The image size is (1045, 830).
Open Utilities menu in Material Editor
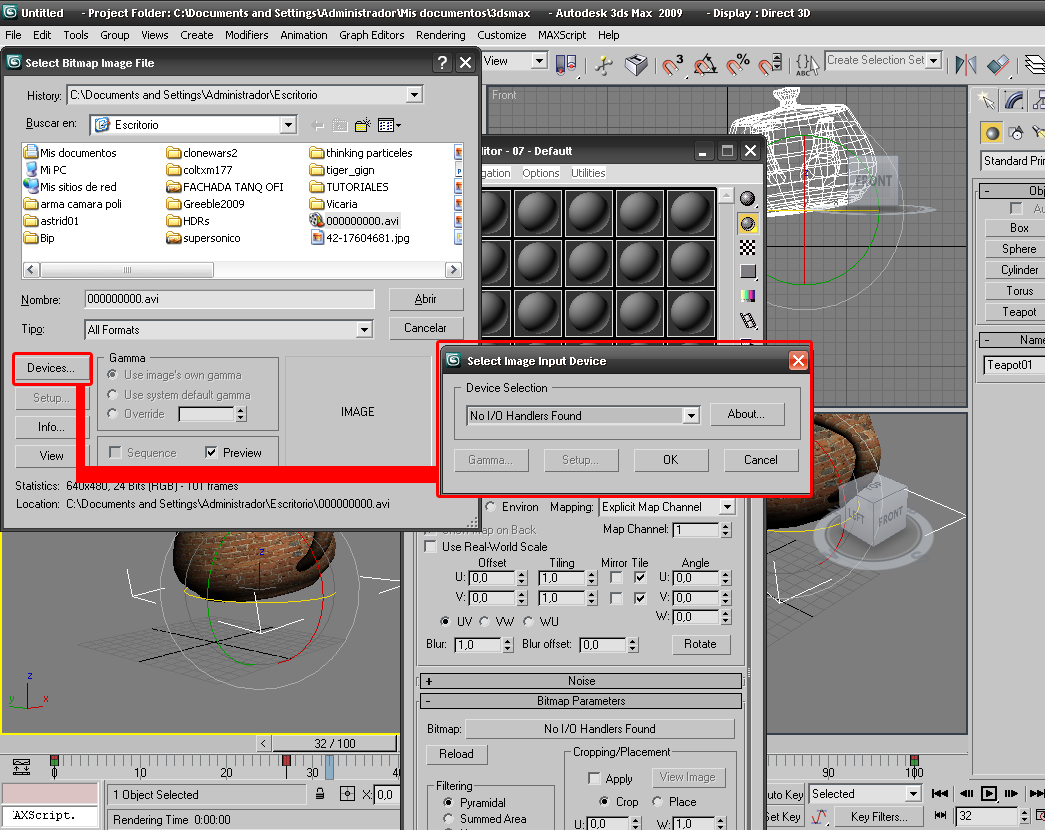click(588, 173)
